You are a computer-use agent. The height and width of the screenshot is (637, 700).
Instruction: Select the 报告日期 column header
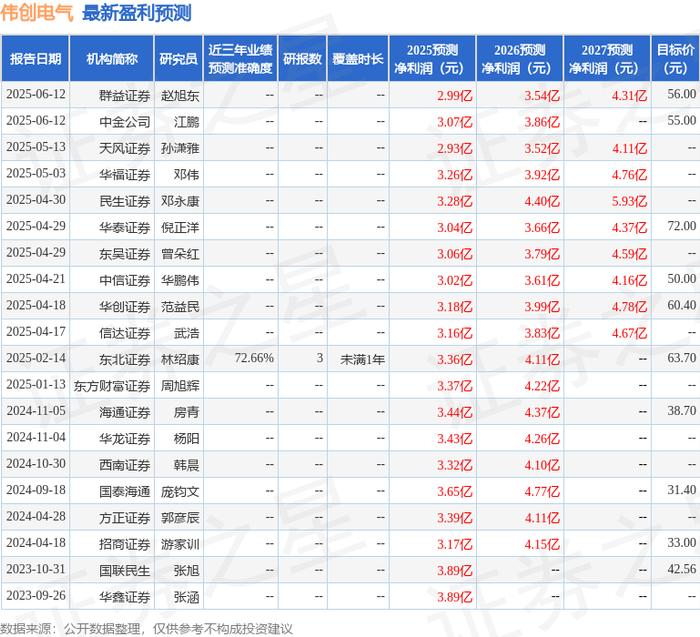(35, 58)
